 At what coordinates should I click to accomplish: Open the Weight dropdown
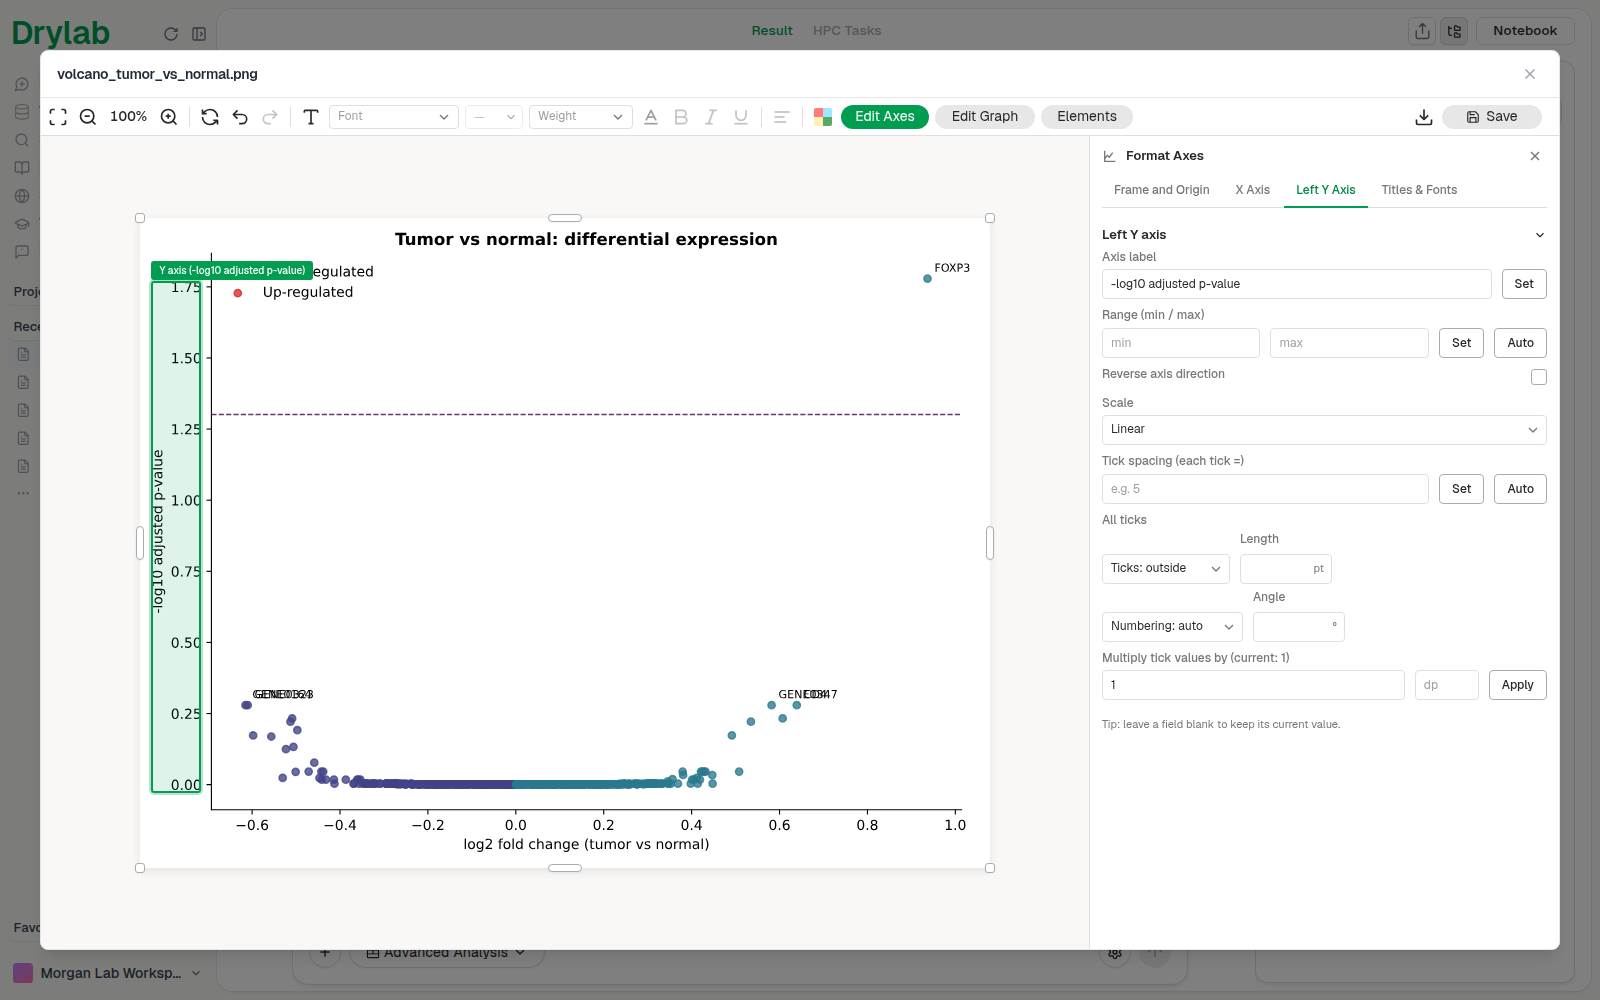pos(581,117)
